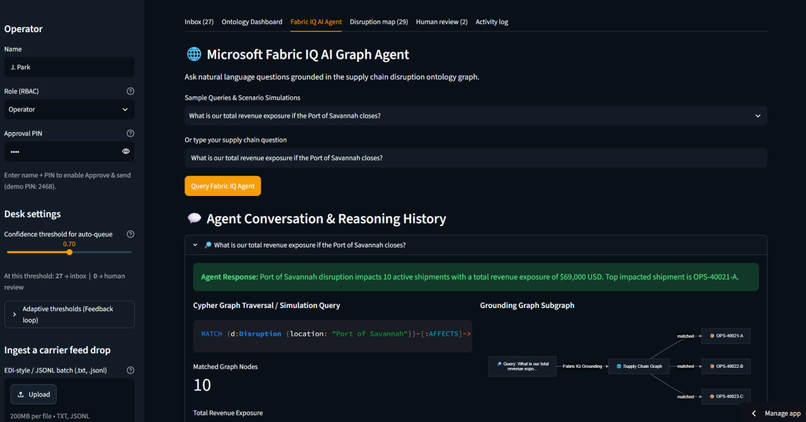Click the green Agent Response message

pyautogui.click(x=475, y=277)
